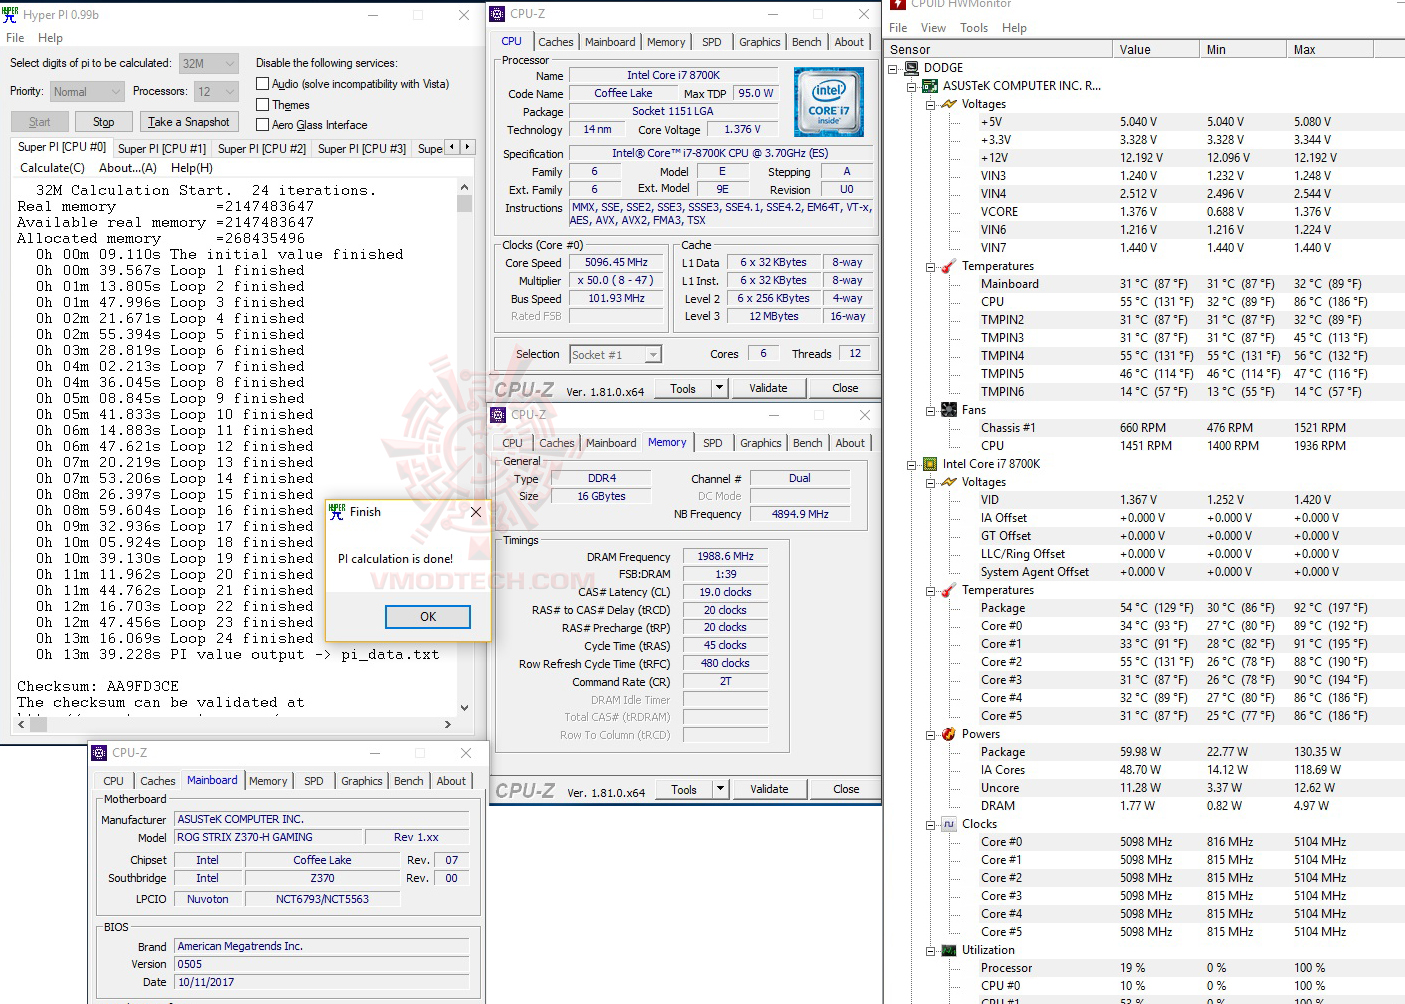Collapse the Clocks tree node
The image size is (1405, 1004).
point(931,824)
